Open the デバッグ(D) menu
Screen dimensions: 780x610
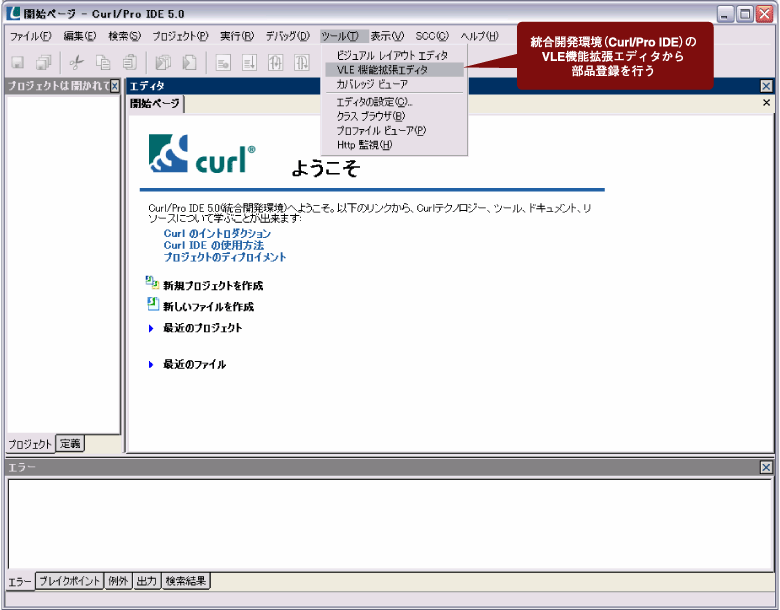(x=288, y=36)
